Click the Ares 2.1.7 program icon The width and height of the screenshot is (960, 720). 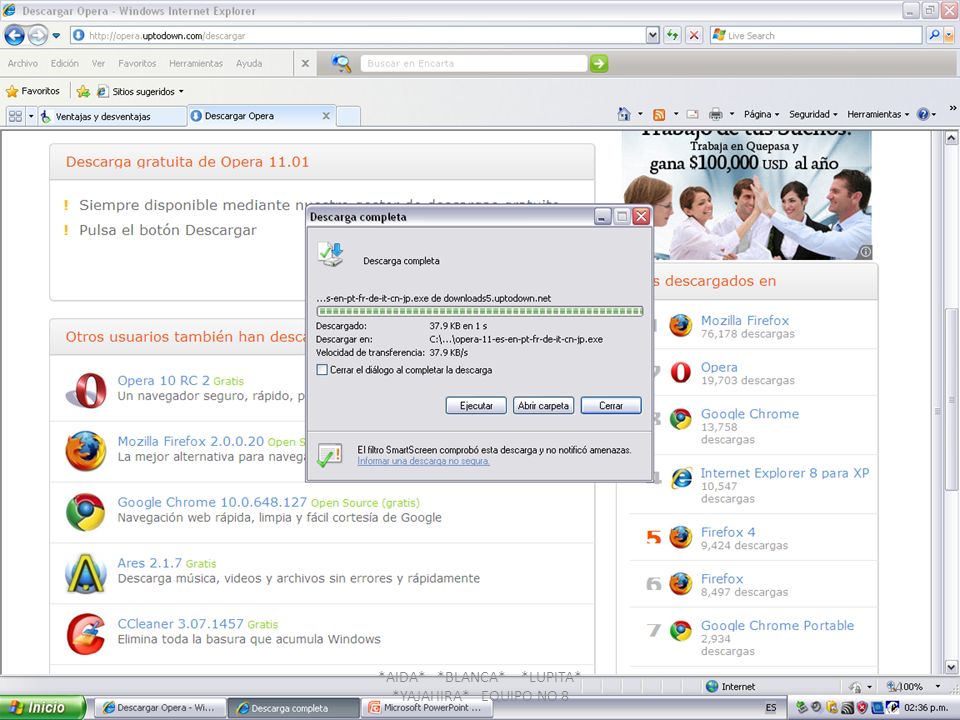86,573
